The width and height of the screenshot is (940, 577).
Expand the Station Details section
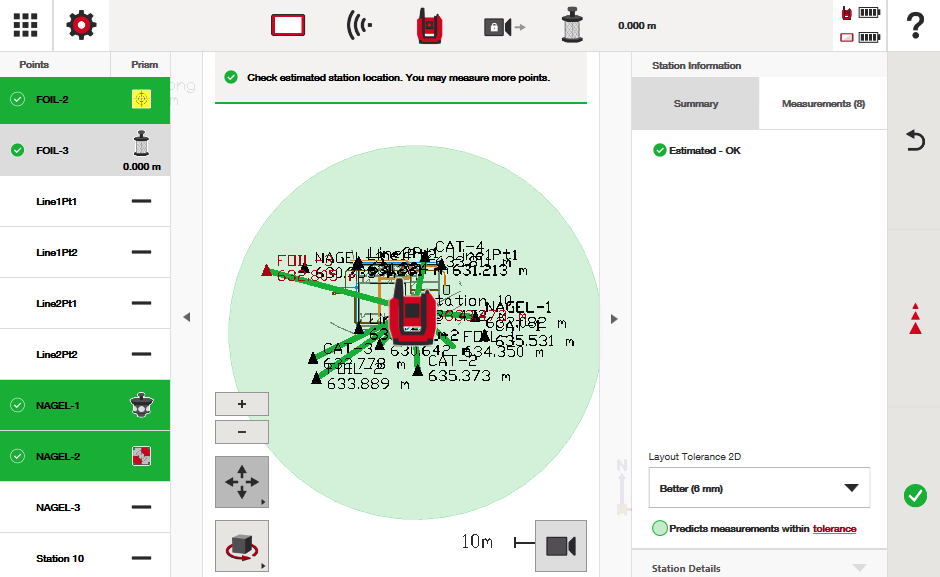pos(759,567)
